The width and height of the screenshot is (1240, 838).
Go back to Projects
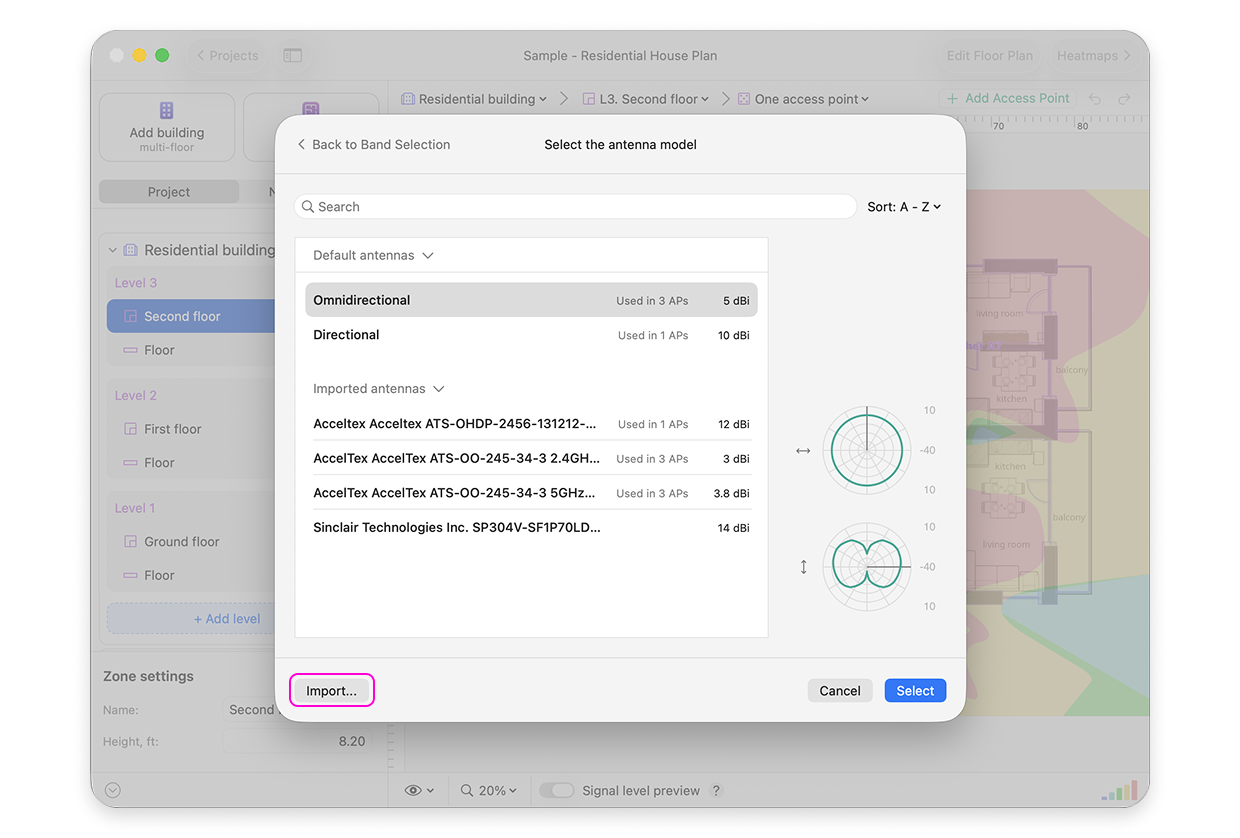click(x=227, y=56)
